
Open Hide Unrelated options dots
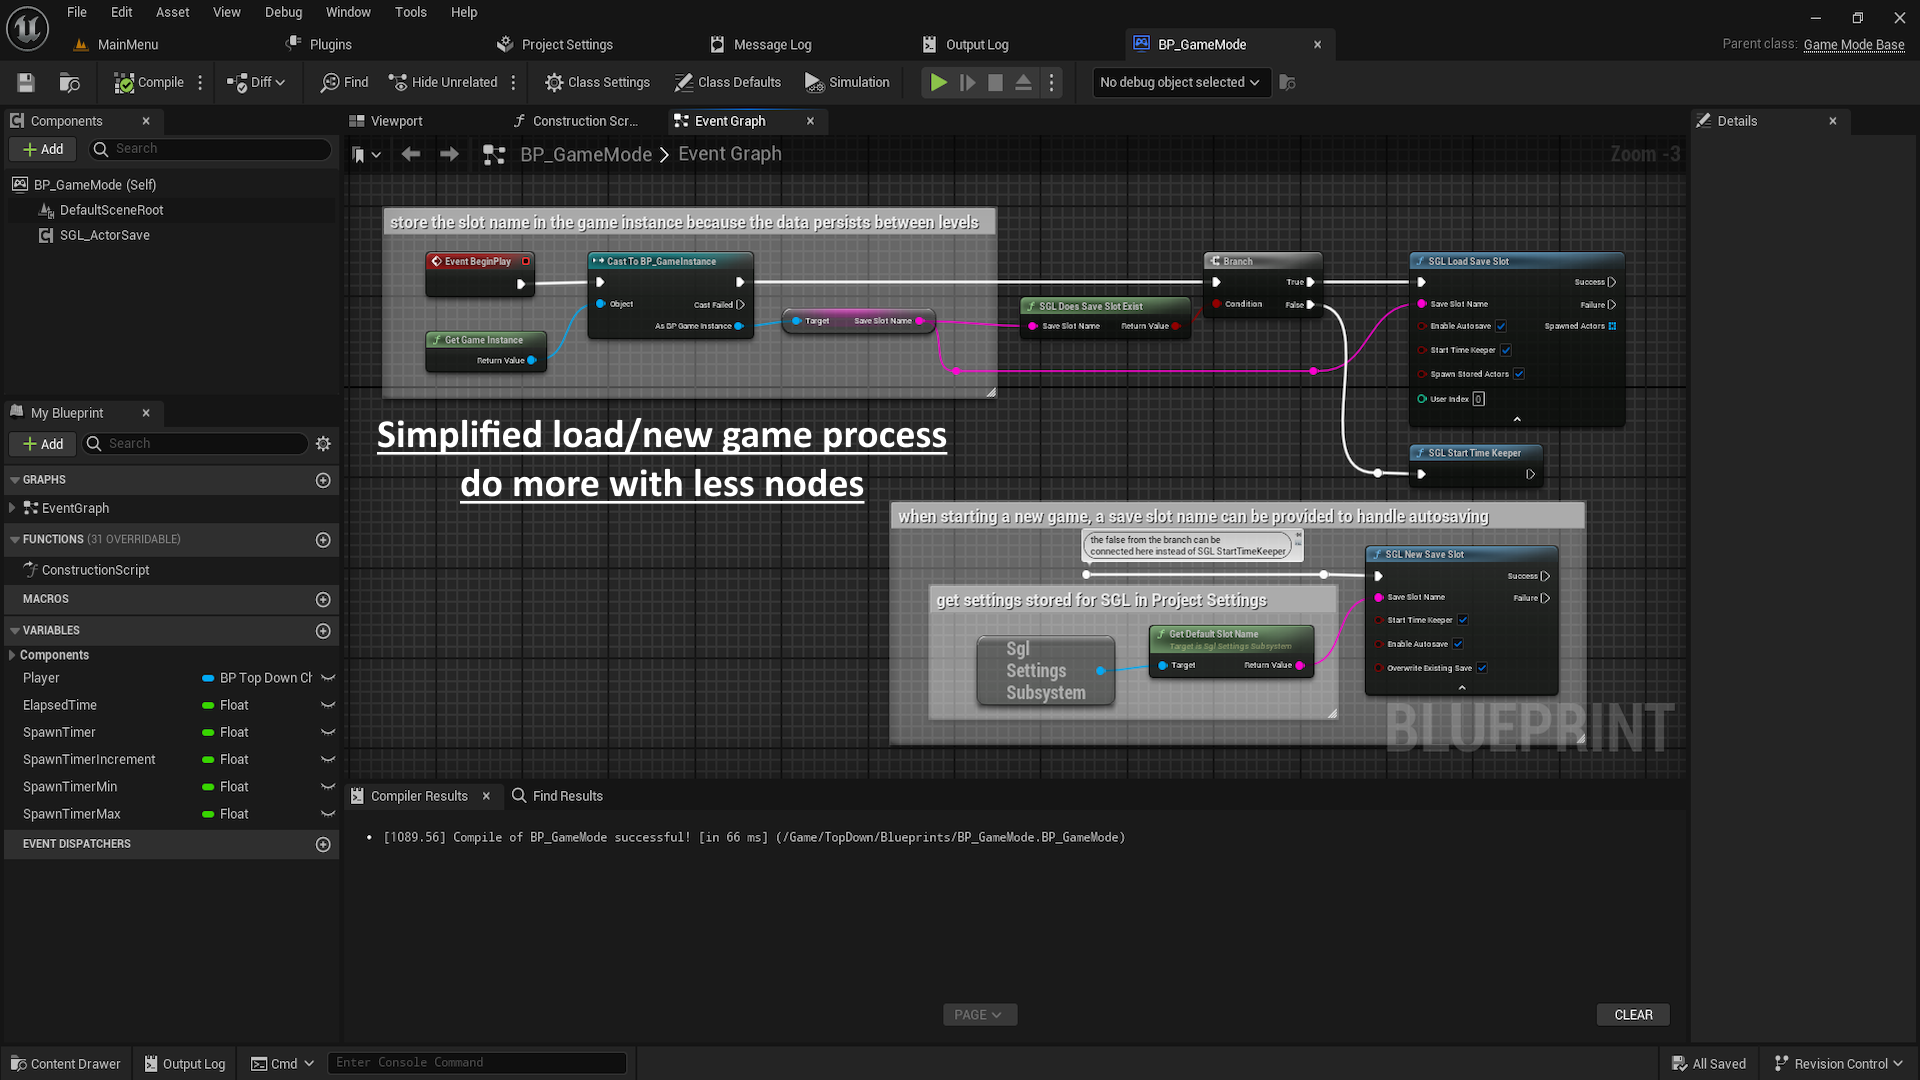(513, 83)
